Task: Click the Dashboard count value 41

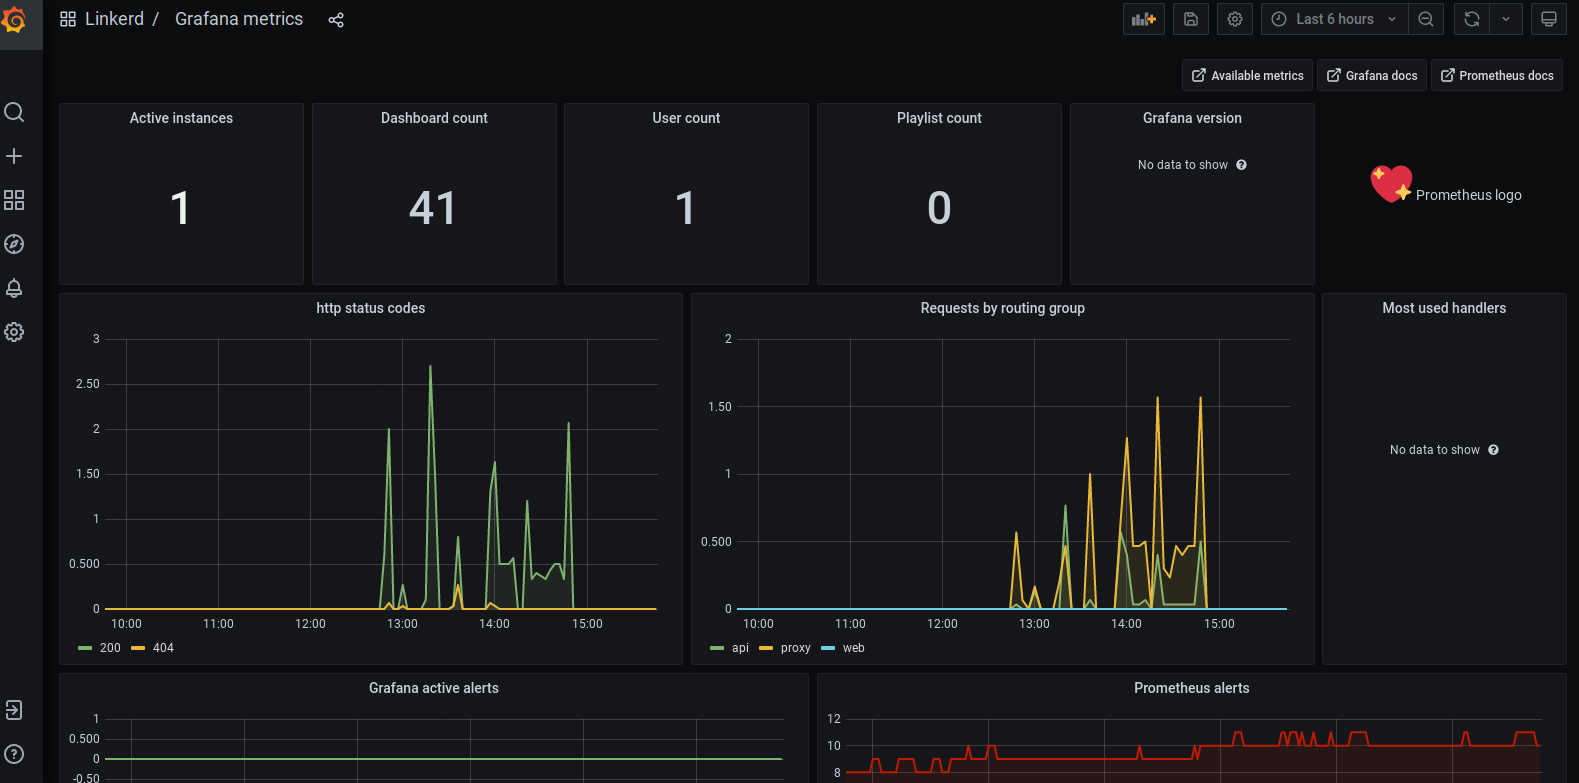Action: [433, 208]
